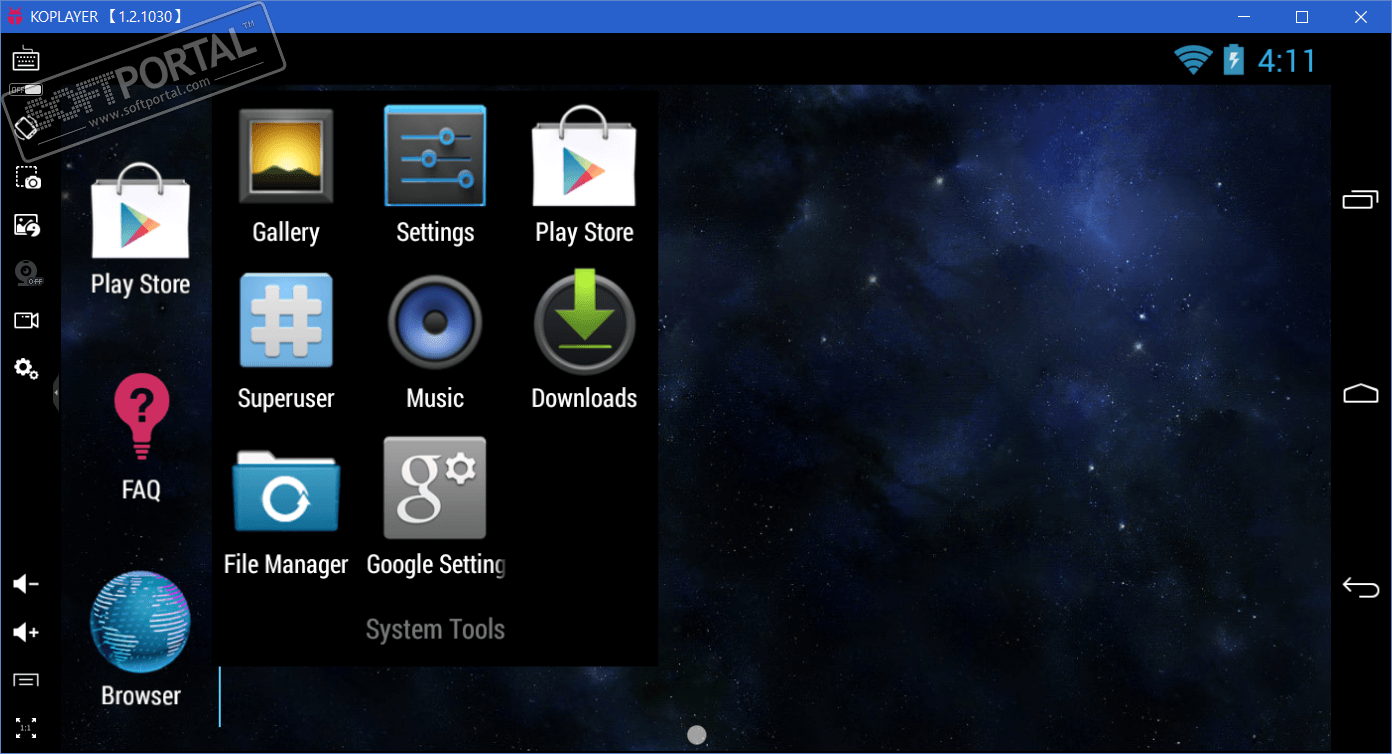Image resolution: width=1392 pixels, height=754 pixels.
Task: Open Google Settings app
Action: (x=435, y=508)
